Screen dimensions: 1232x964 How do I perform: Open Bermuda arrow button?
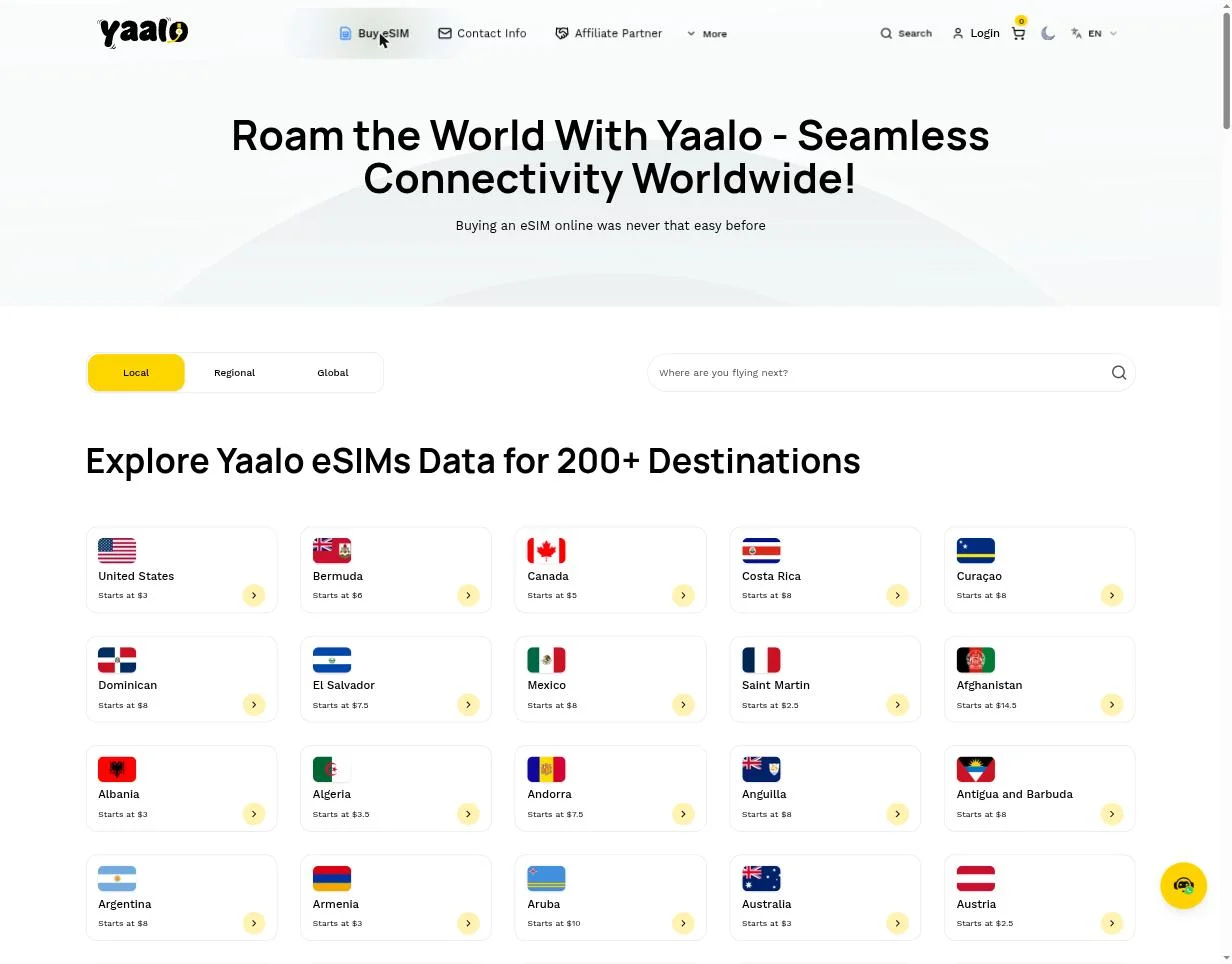(x=468, y=595)
